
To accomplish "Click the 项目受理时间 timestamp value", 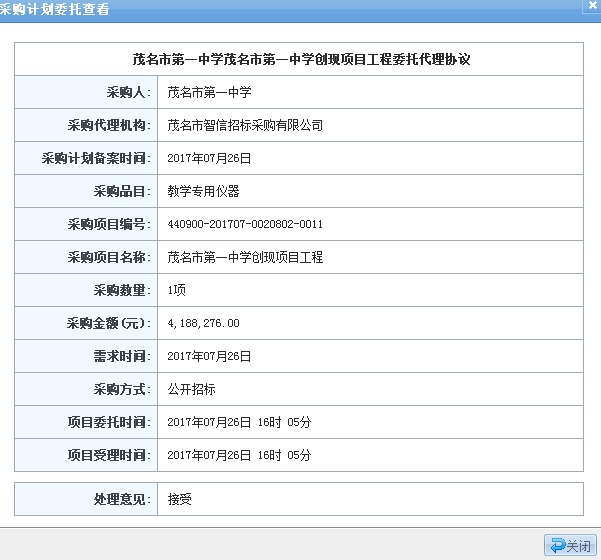I will 239,455.
